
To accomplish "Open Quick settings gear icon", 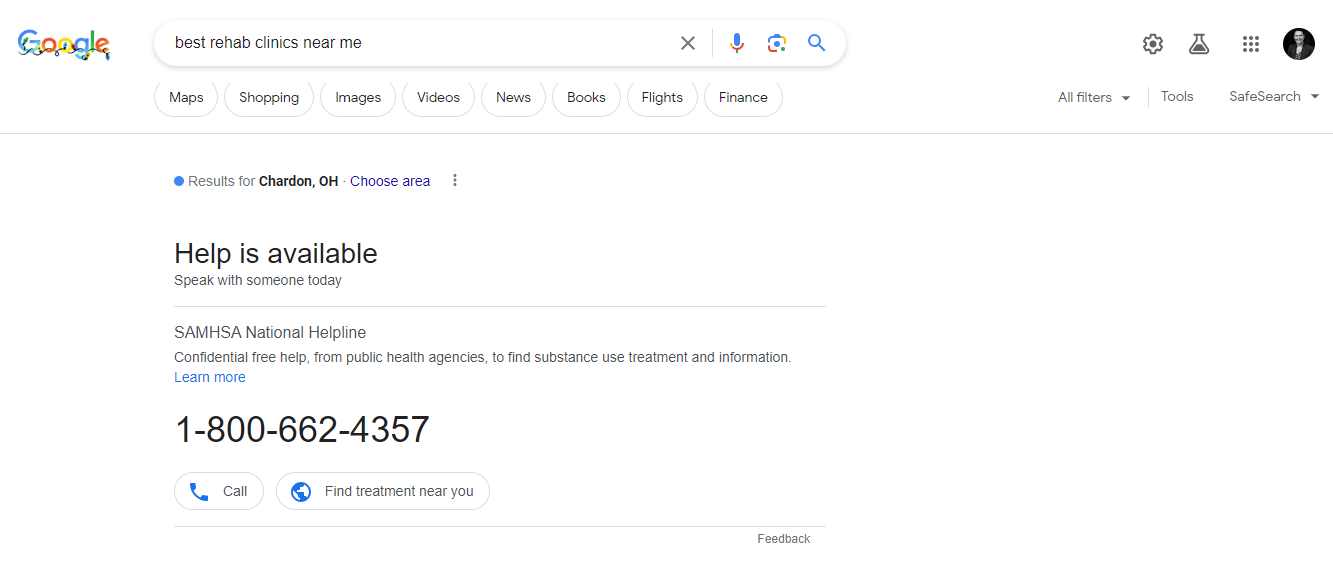I will point(1153,44).
